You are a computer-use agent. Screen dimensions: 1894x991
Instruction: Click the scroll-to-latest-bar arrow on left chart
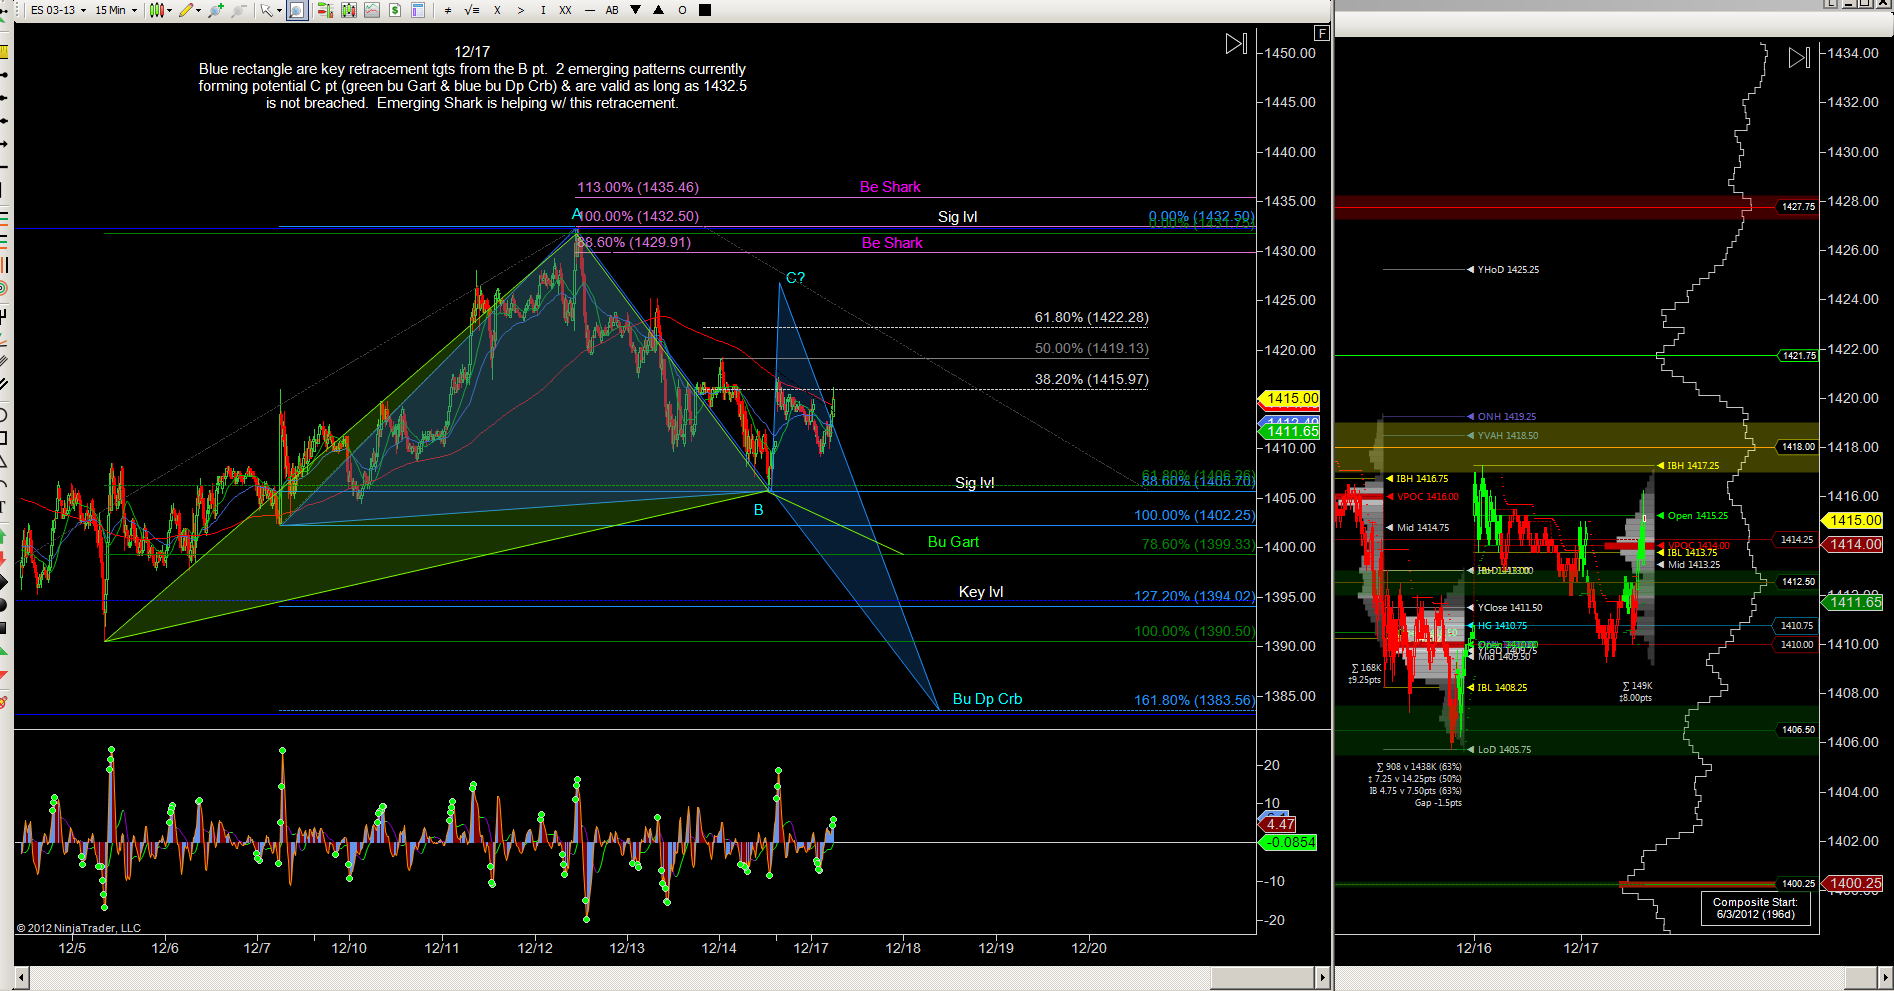click(1236, 44)
